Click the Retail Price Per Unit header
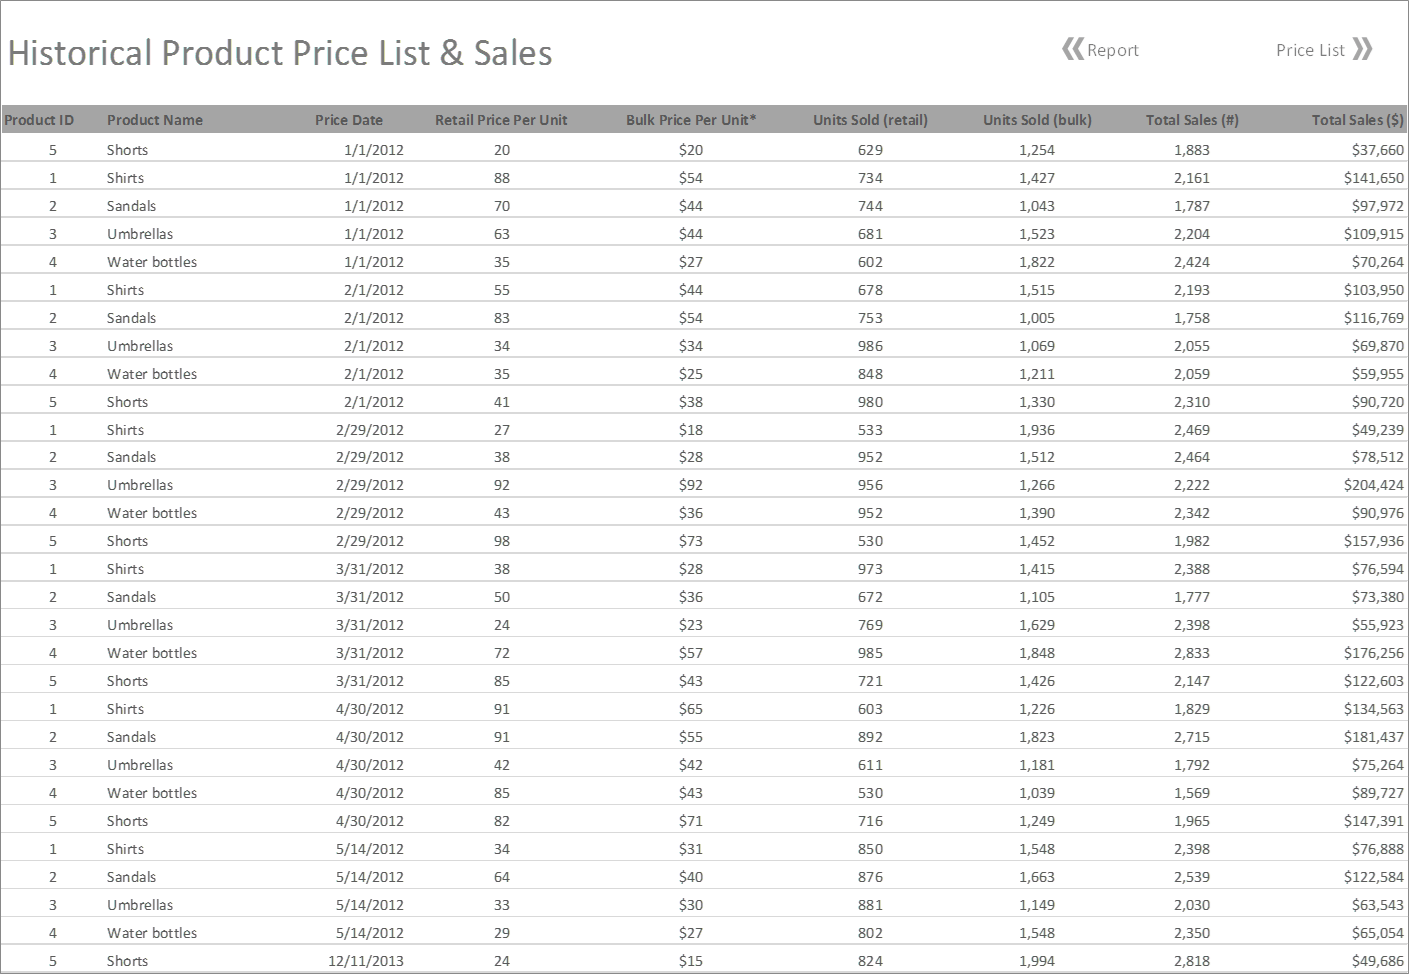1409x974 pixels. tap(500, 119)
